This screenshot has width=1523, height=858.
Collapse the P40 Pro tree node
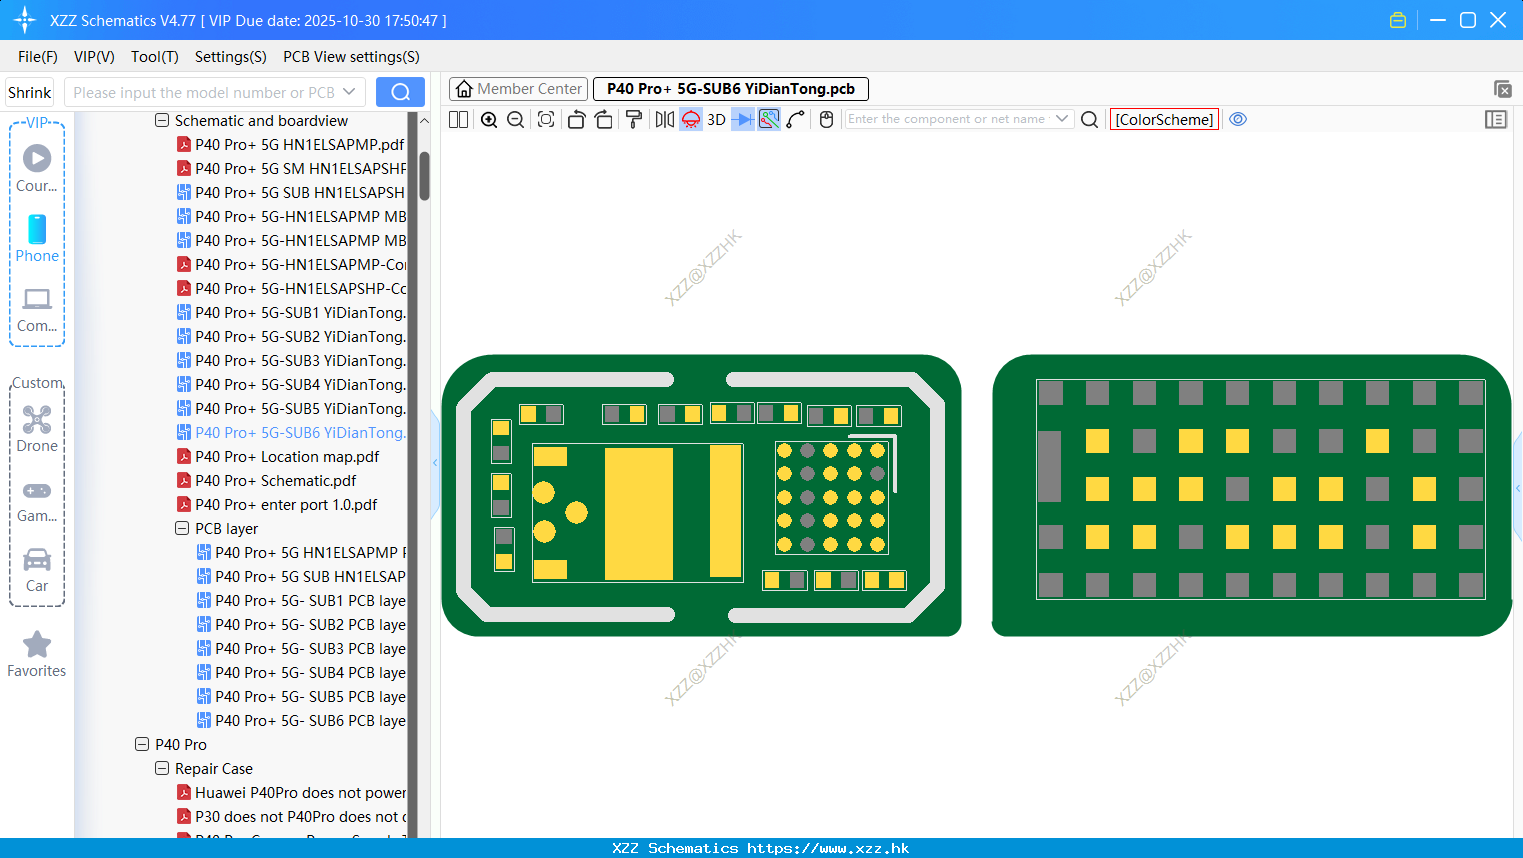click(x=142, y=745)
